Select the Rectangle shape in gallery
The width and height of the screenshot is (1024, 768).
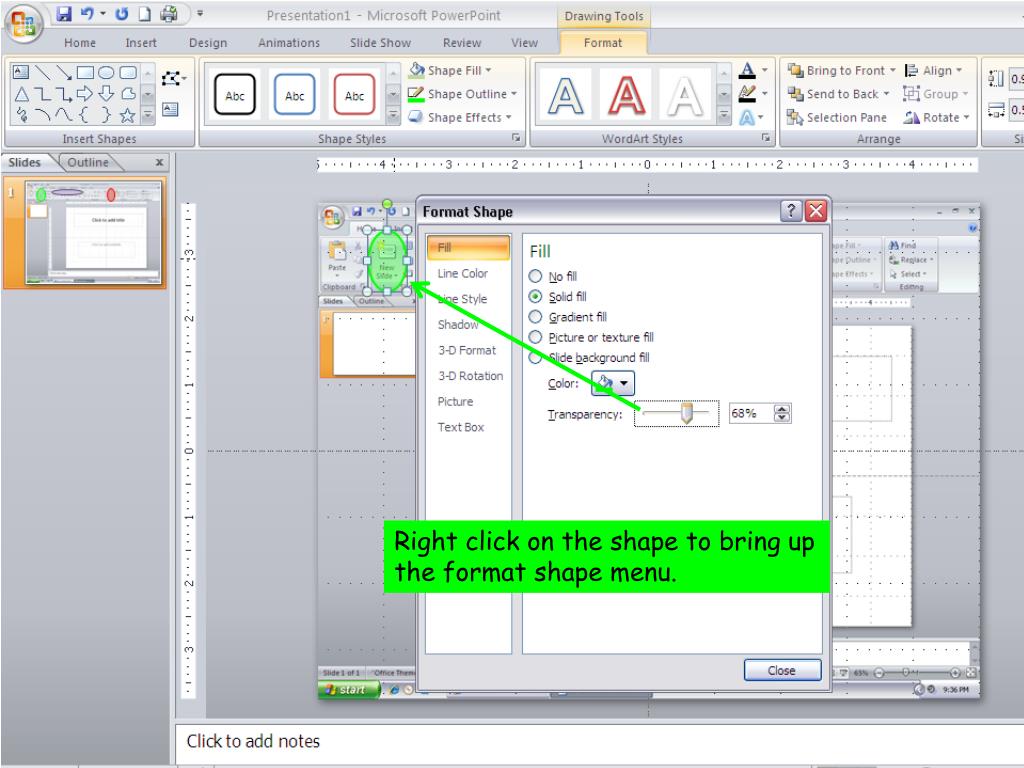85,72
